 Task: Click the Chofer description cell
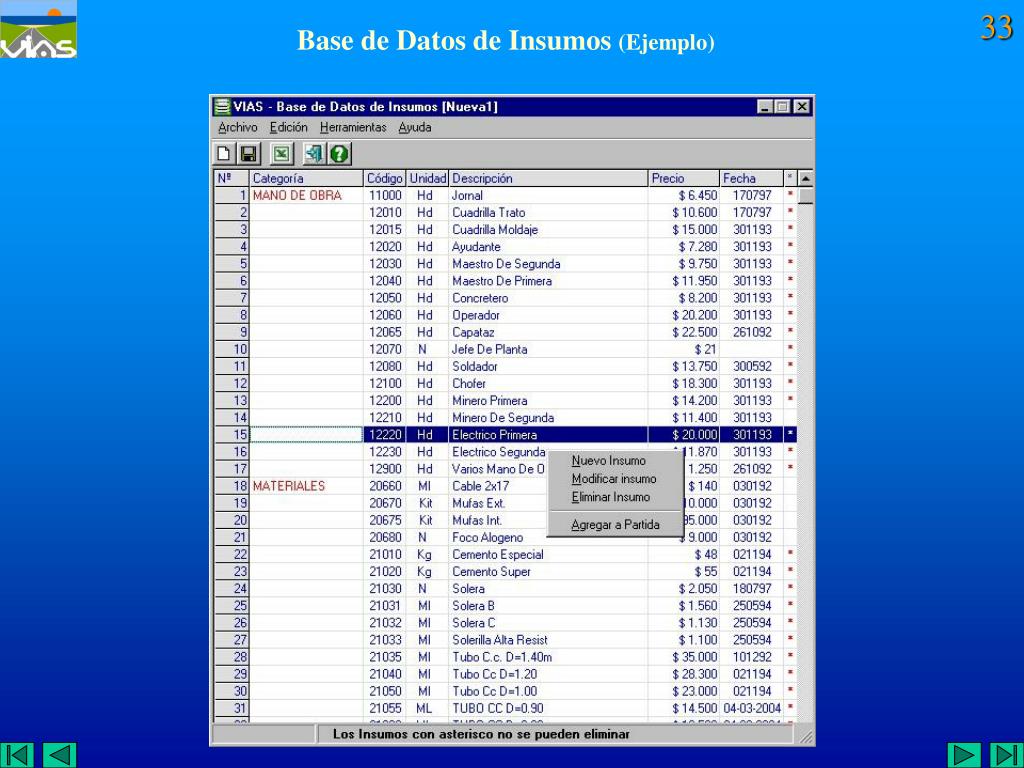pyautogui.click(x=548, y=383)
